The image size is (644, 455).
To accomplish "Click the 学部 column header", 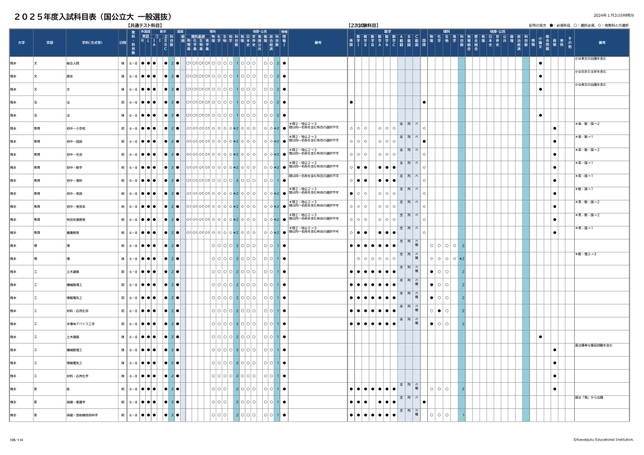I will (x=48, y=43).
